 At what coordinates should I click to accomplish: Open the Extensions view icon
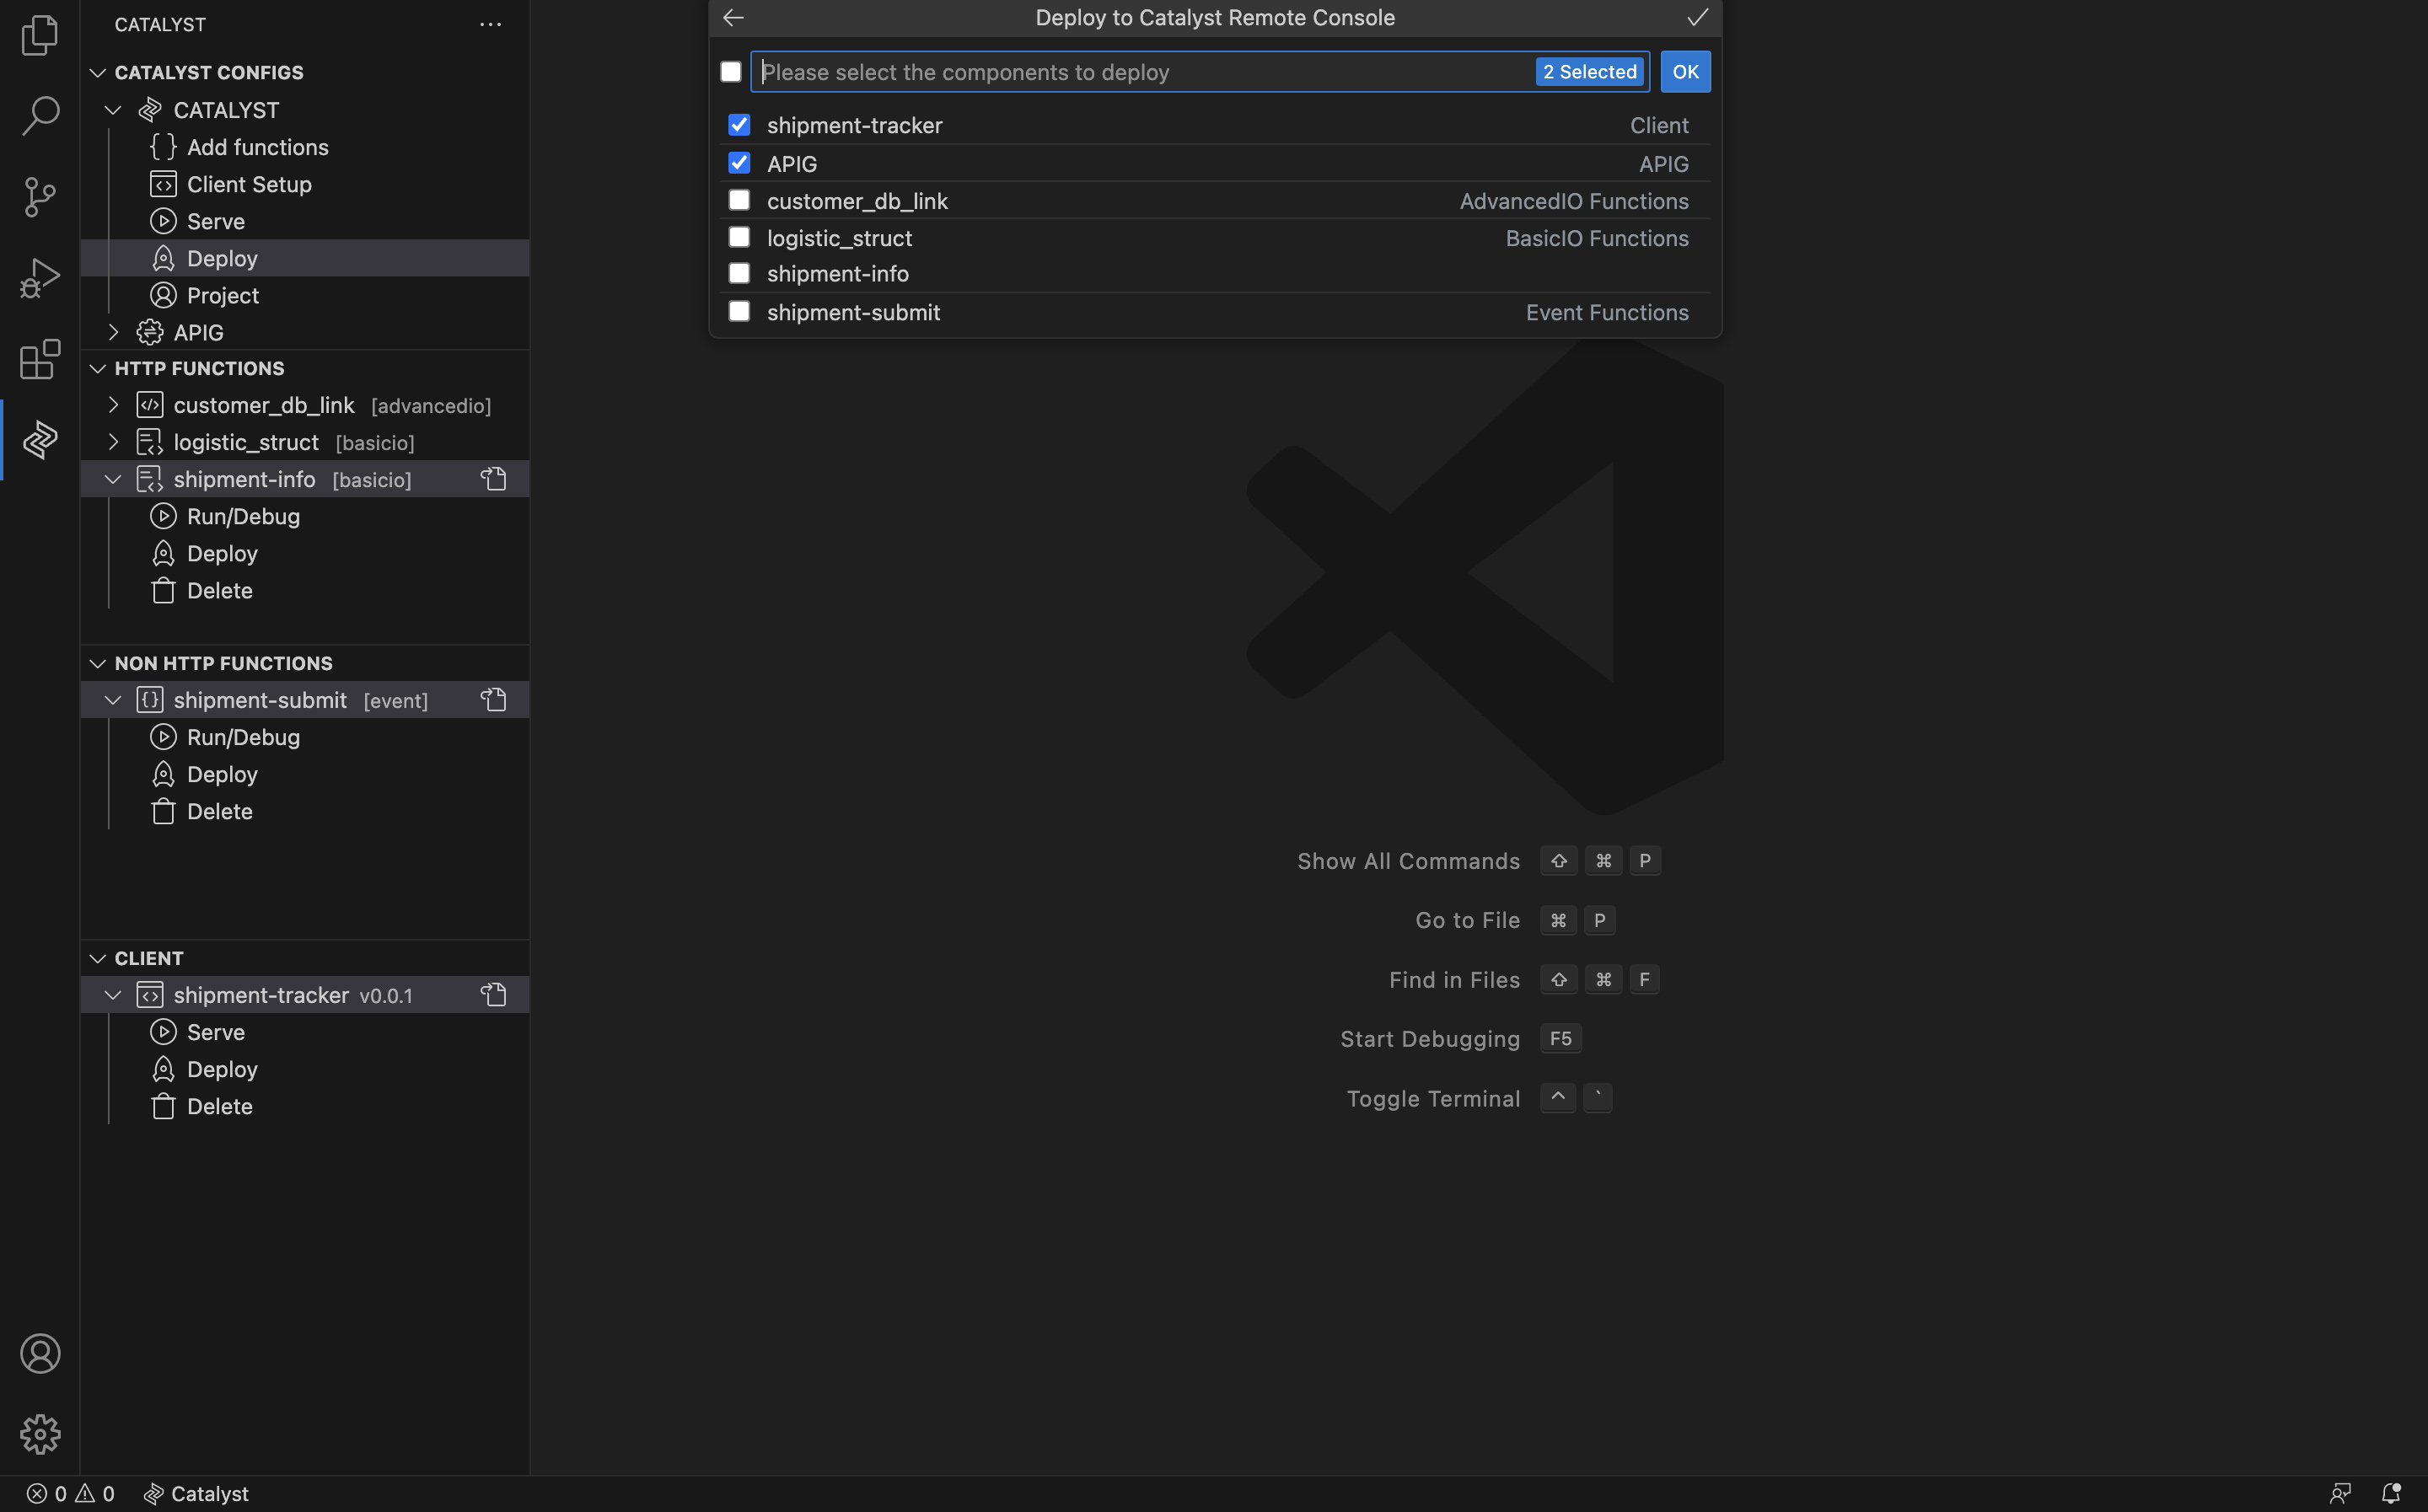tap(40, 359)
